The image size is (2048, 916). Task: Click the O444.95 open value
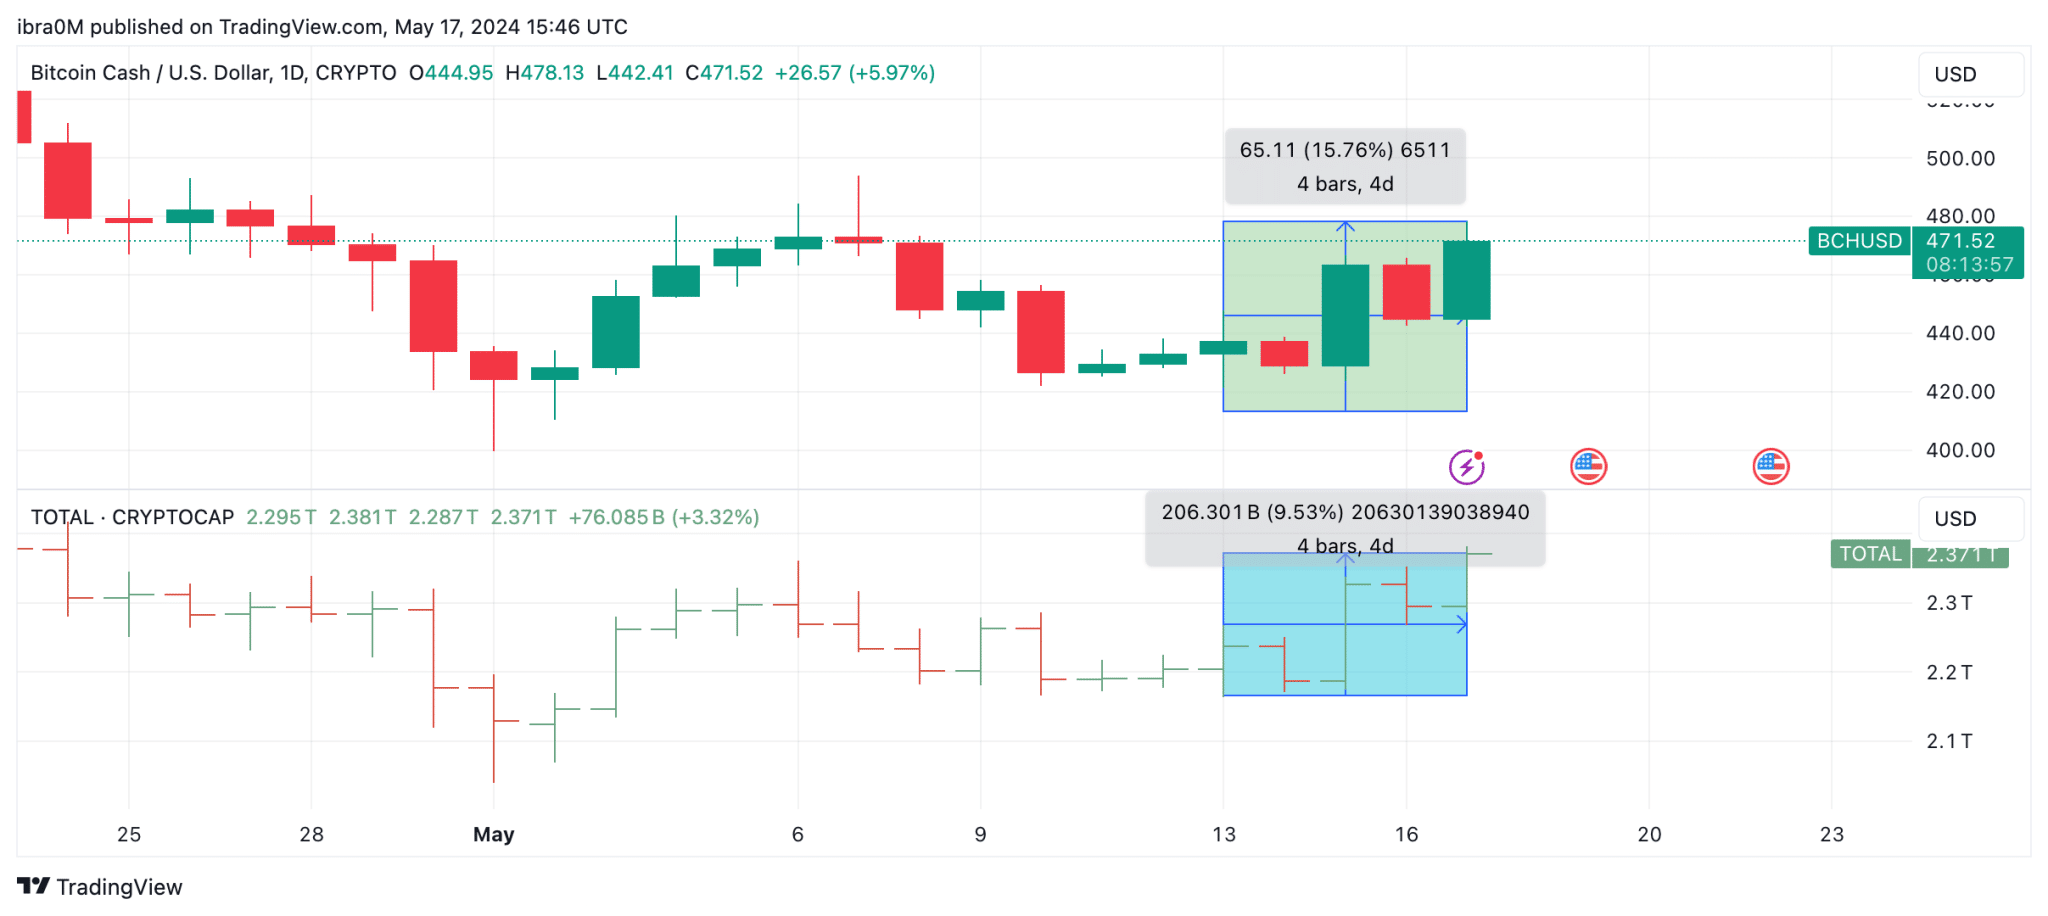pyautogui.click(x=451, y=73)
